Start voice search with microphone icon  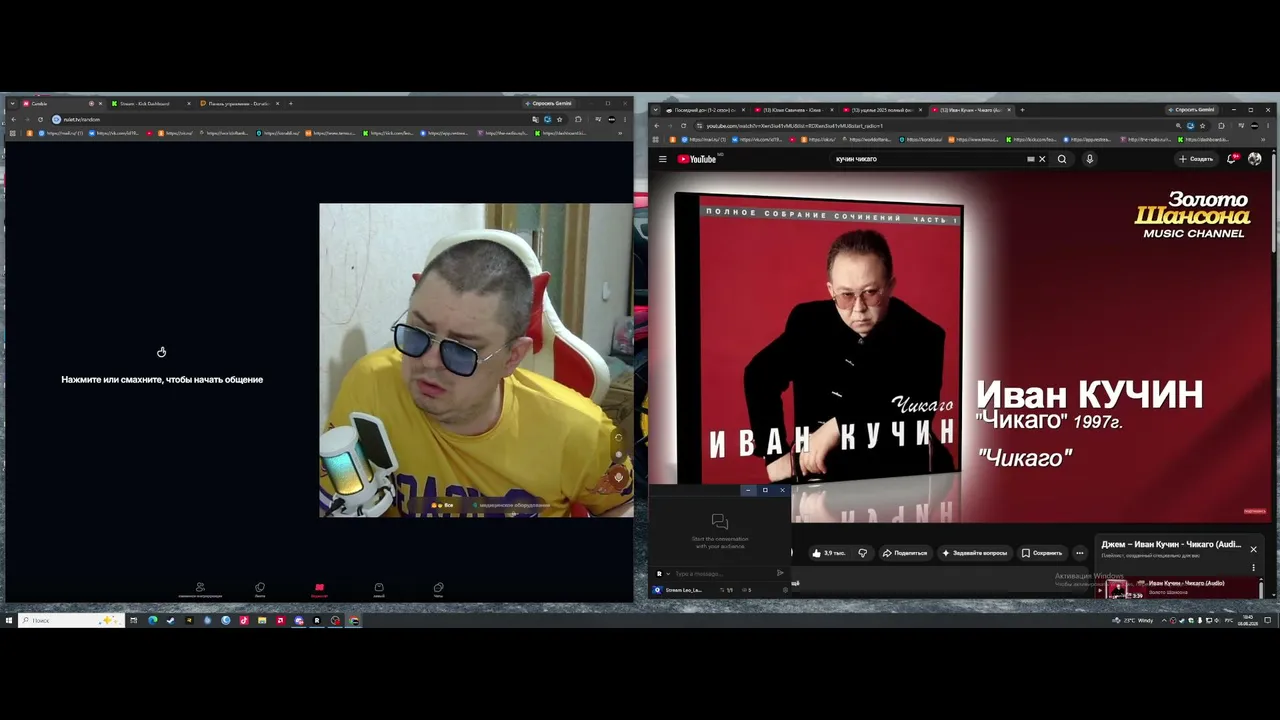(1089, 159)
